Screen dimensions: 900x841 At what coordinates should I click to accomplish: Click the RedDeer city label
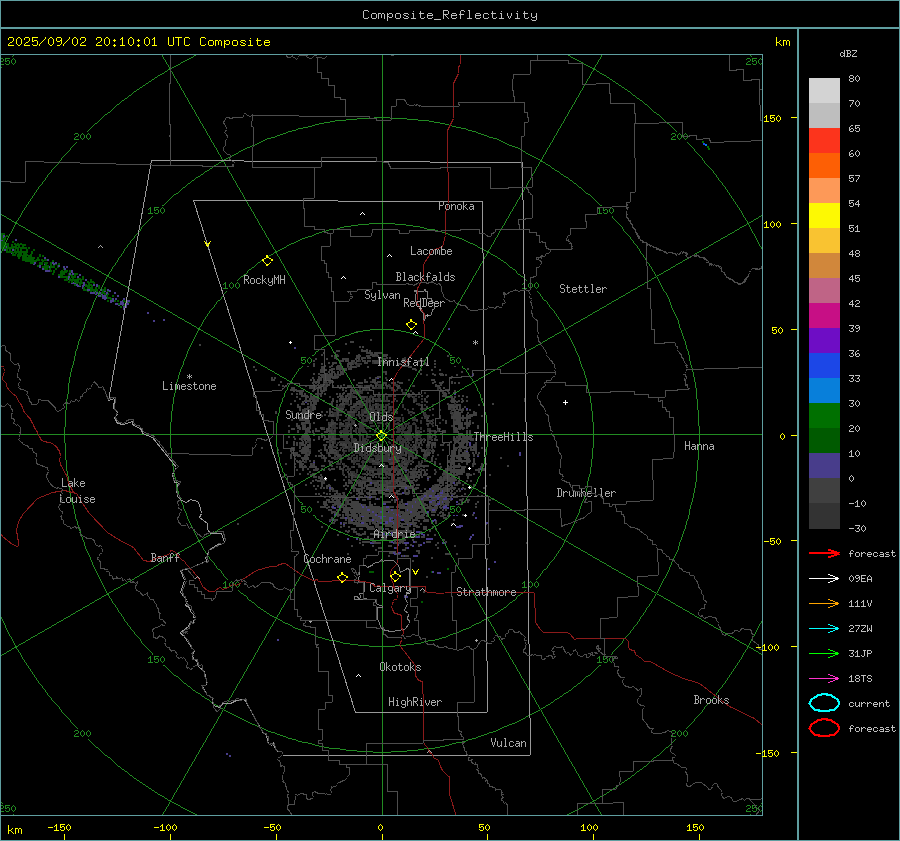click(x=424, y=303)
